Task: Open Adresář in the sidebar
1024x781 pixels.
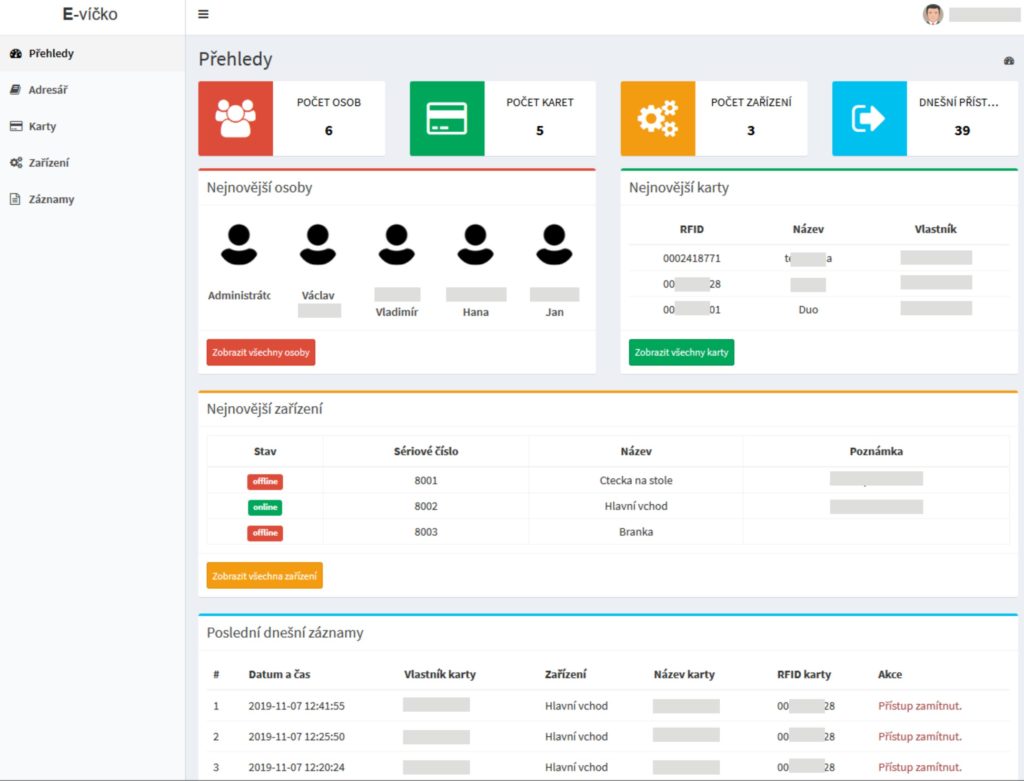Action: [x=48, y=90]
